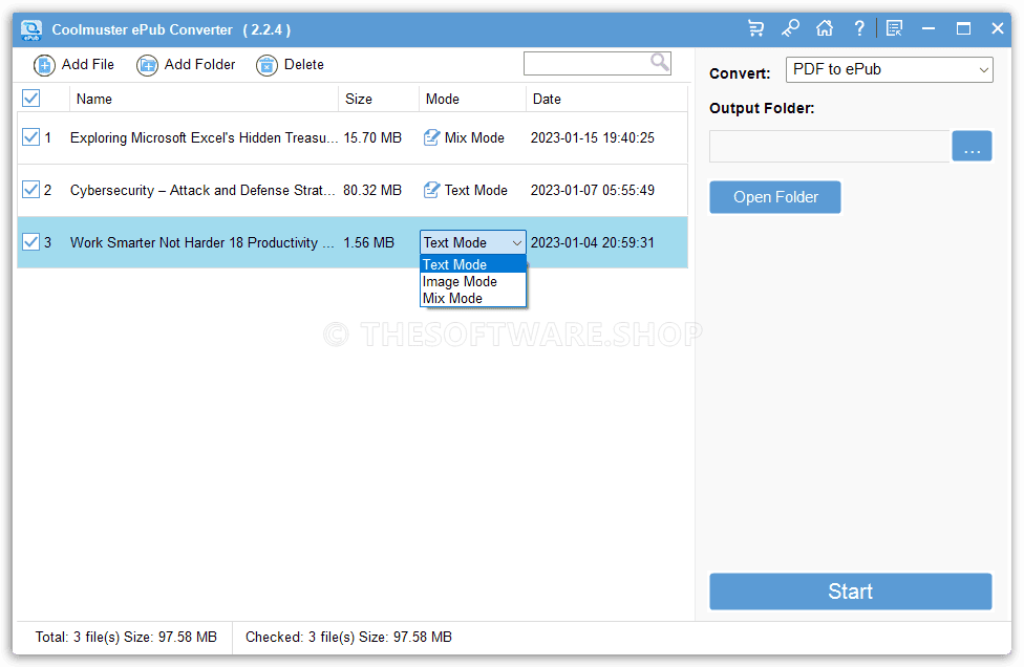Image resolution: width=1024 pixels, height=667 pixels.
Task: Select the Work Smarter Not Harder 18 Productivity row
Action: (353, 242)
